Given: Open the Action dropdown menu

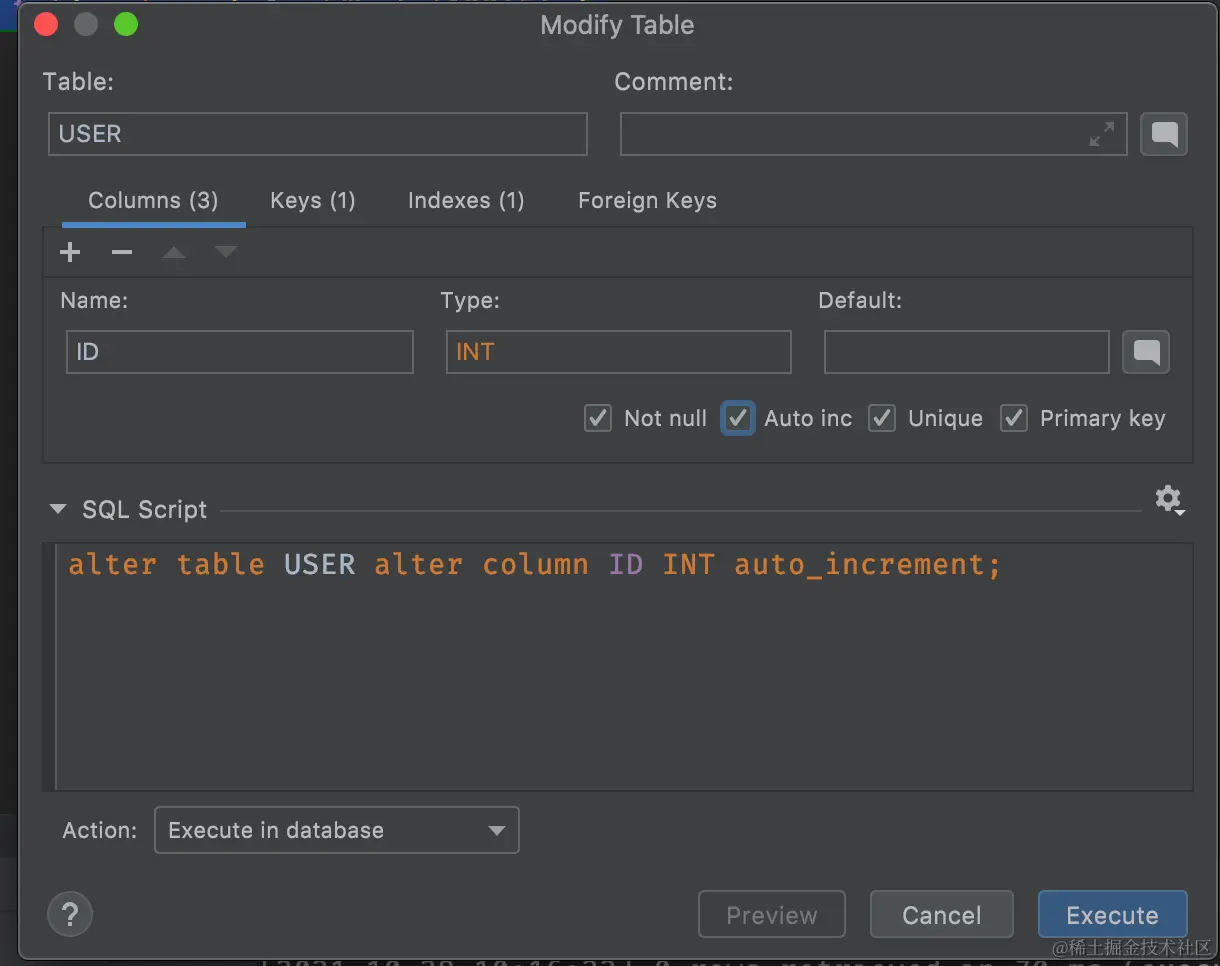Looking at the screenshot, I should tap(336, 830).
